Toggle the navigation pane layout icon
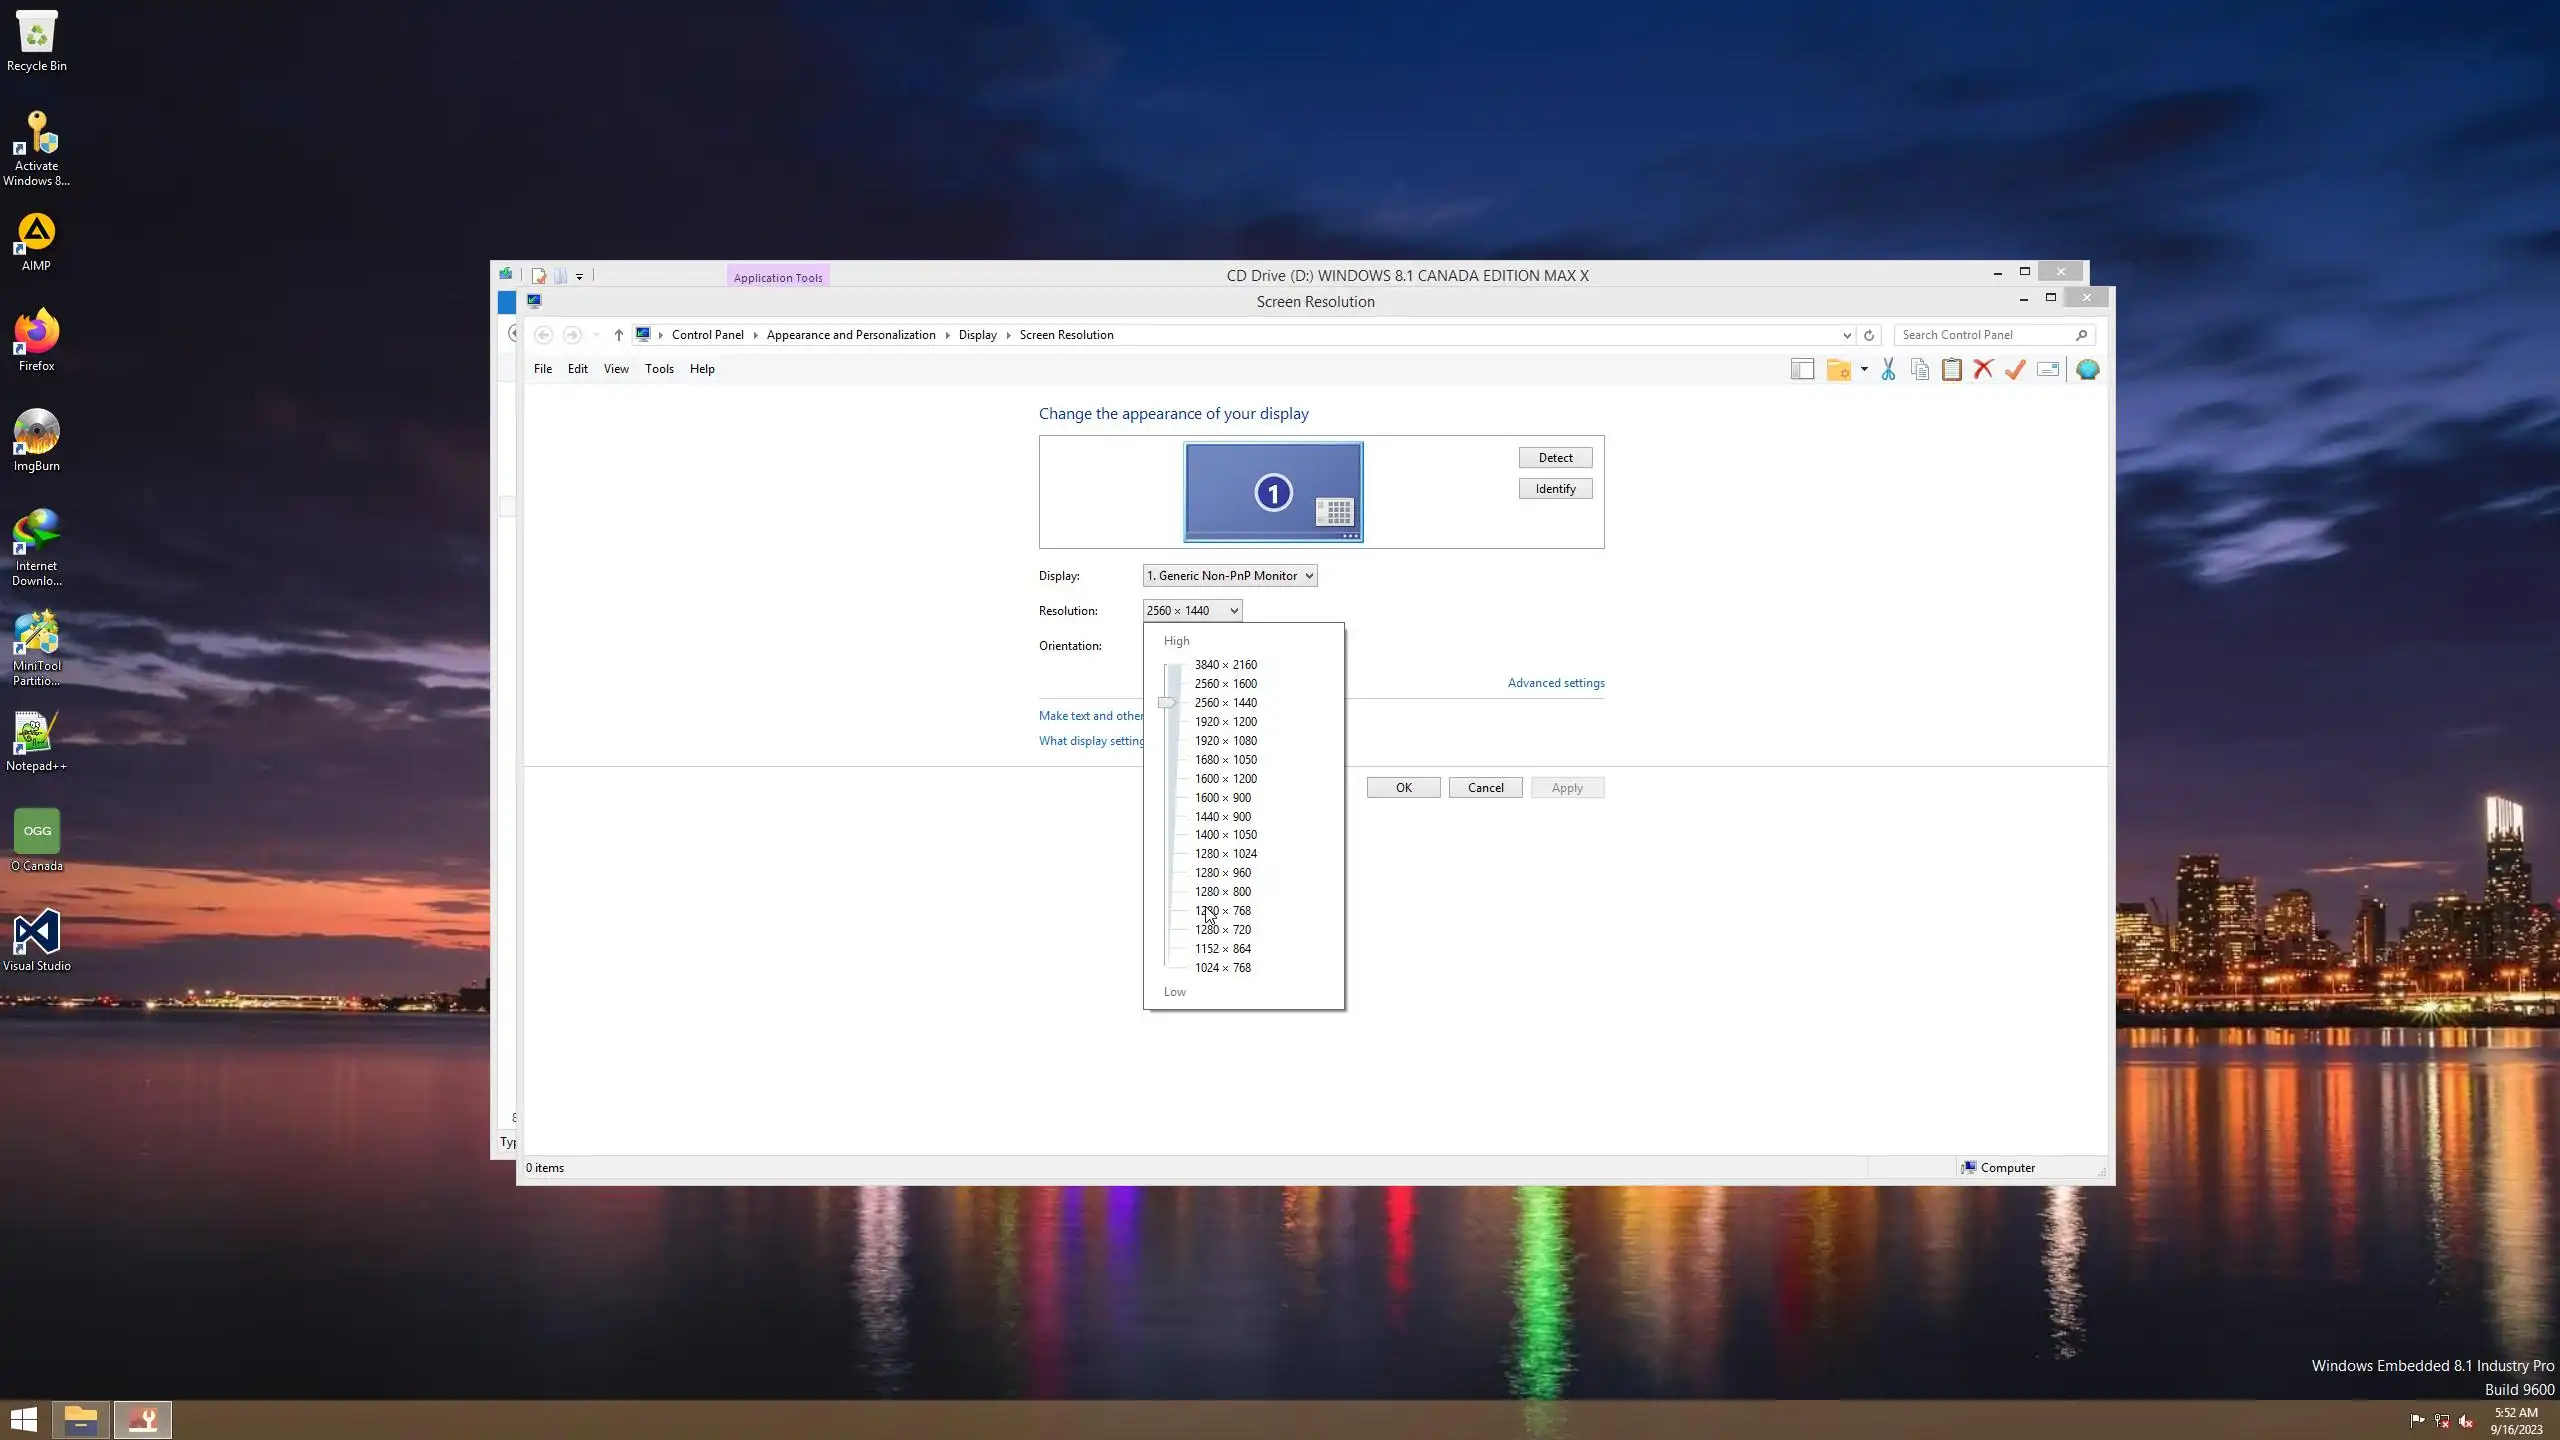The height and width of the screenshot is (1440, 2560). (1802, 370)
